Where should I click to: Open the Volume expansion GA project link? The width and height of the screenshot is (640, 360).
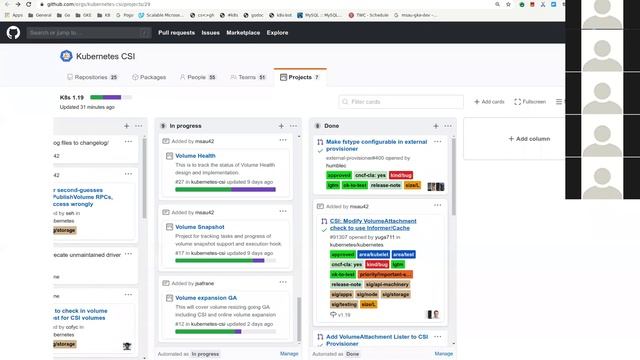pos(206,298)
